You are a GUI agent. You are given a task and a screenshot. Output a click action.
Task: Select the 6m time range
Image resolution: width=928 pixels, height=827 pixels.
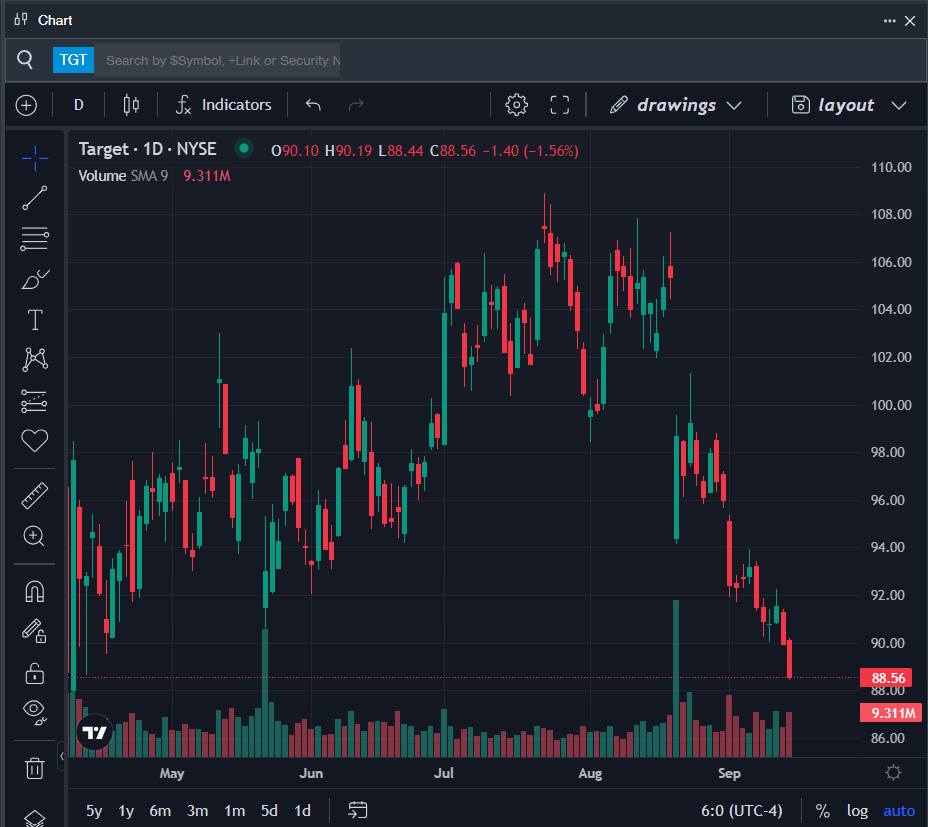160,811
